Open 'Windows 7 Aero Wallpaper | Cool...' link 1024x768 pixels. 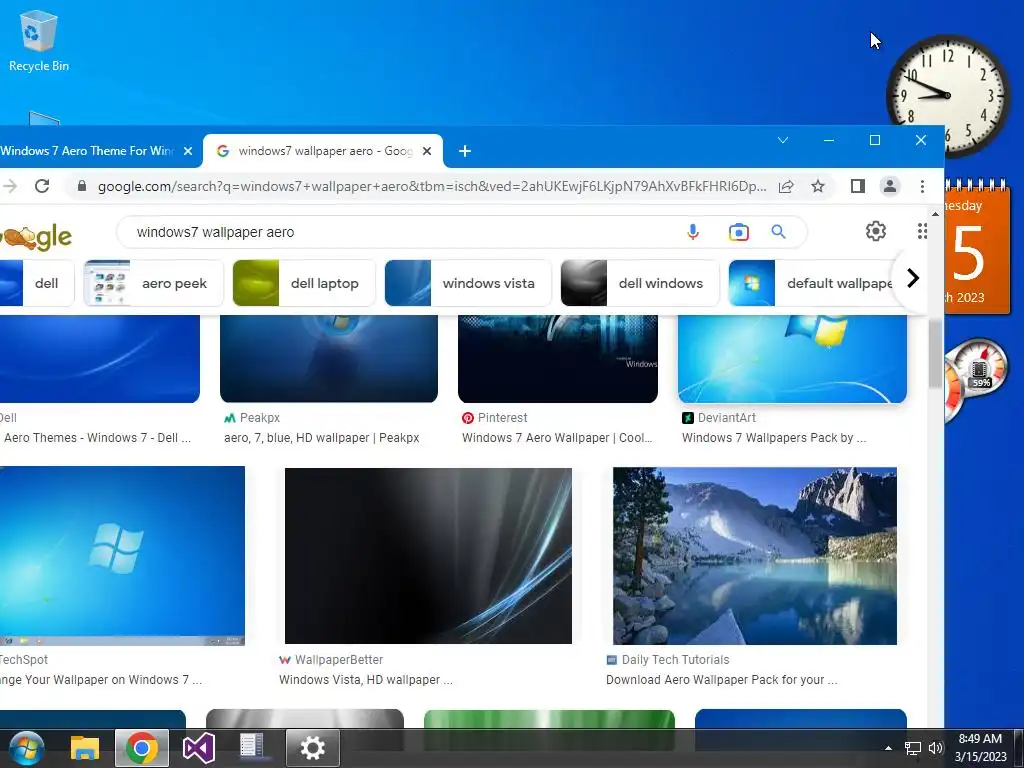(557, 438)
